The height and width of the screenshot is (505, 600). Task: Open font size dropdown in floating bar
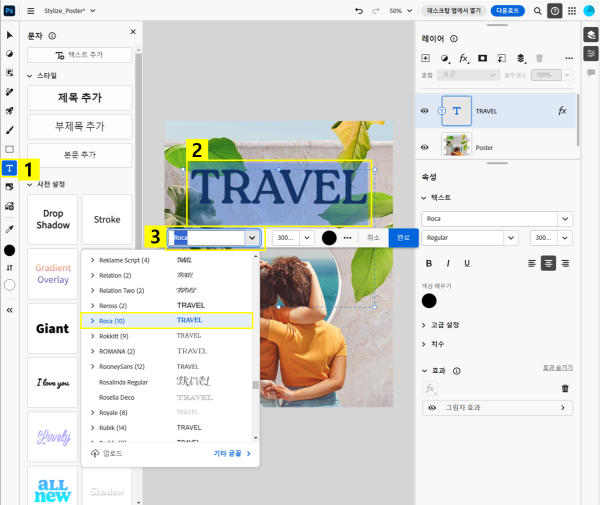tap(307, 238)
